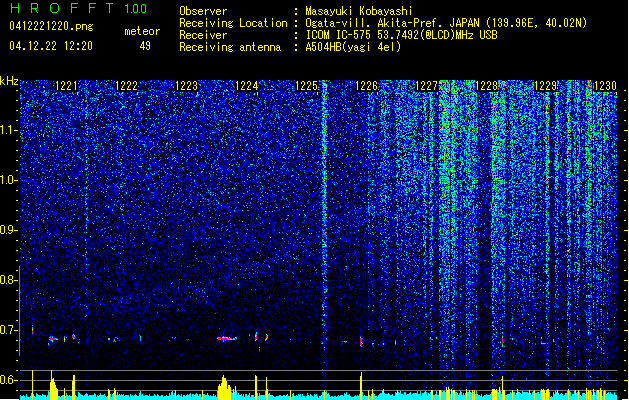Click the HROFFT 1.0.0 title text
Viewport: 629px width, 400px height.
[78, 8]
